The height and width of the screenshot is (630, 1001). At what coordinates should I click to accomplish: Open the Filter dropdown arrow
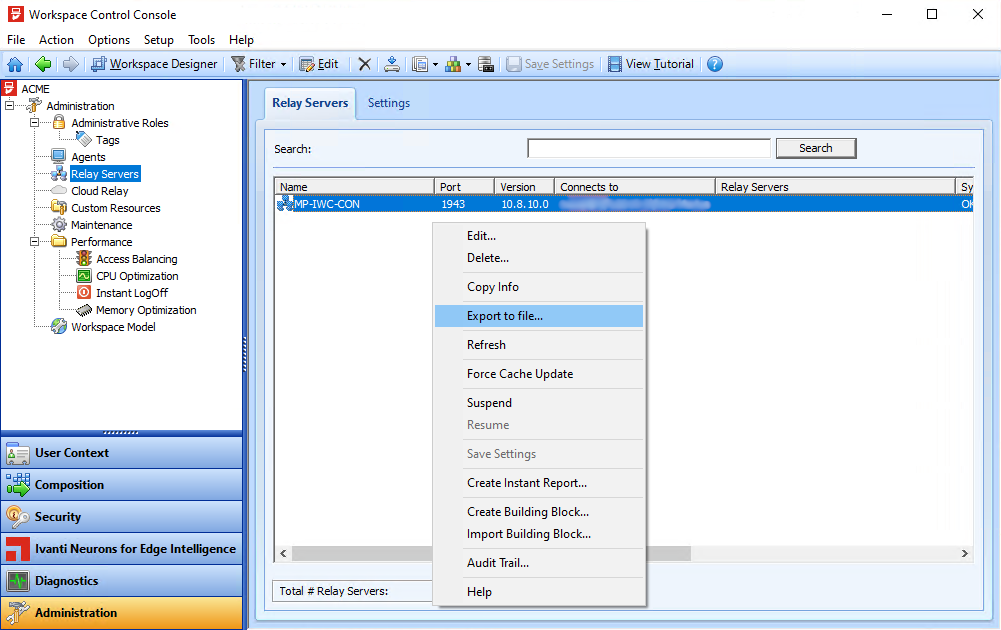[282, 63]
